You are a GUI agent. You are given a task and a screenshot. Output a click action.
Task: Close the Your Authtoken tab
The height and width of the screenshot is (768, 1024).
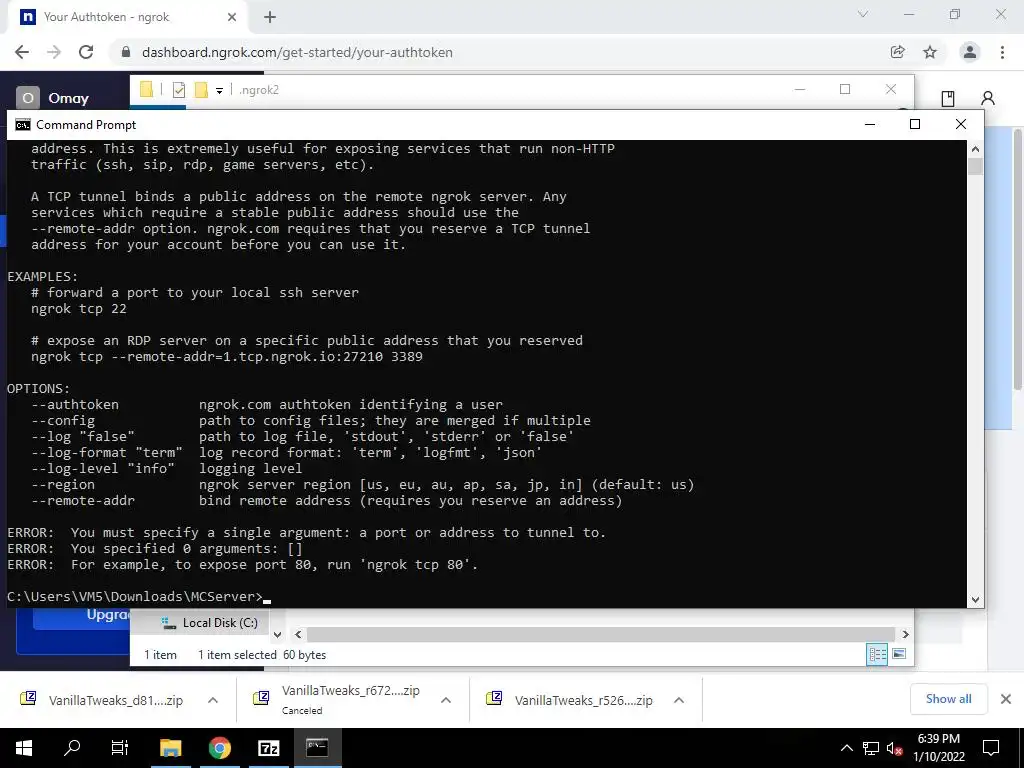(x=232, y=17)
